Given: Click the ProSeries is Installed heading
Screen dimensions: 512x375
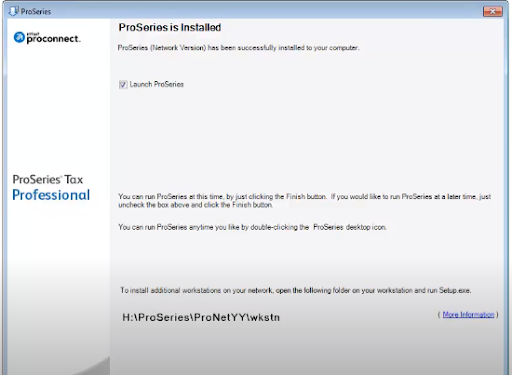Looking at the screenshot, I should (170, 27).
